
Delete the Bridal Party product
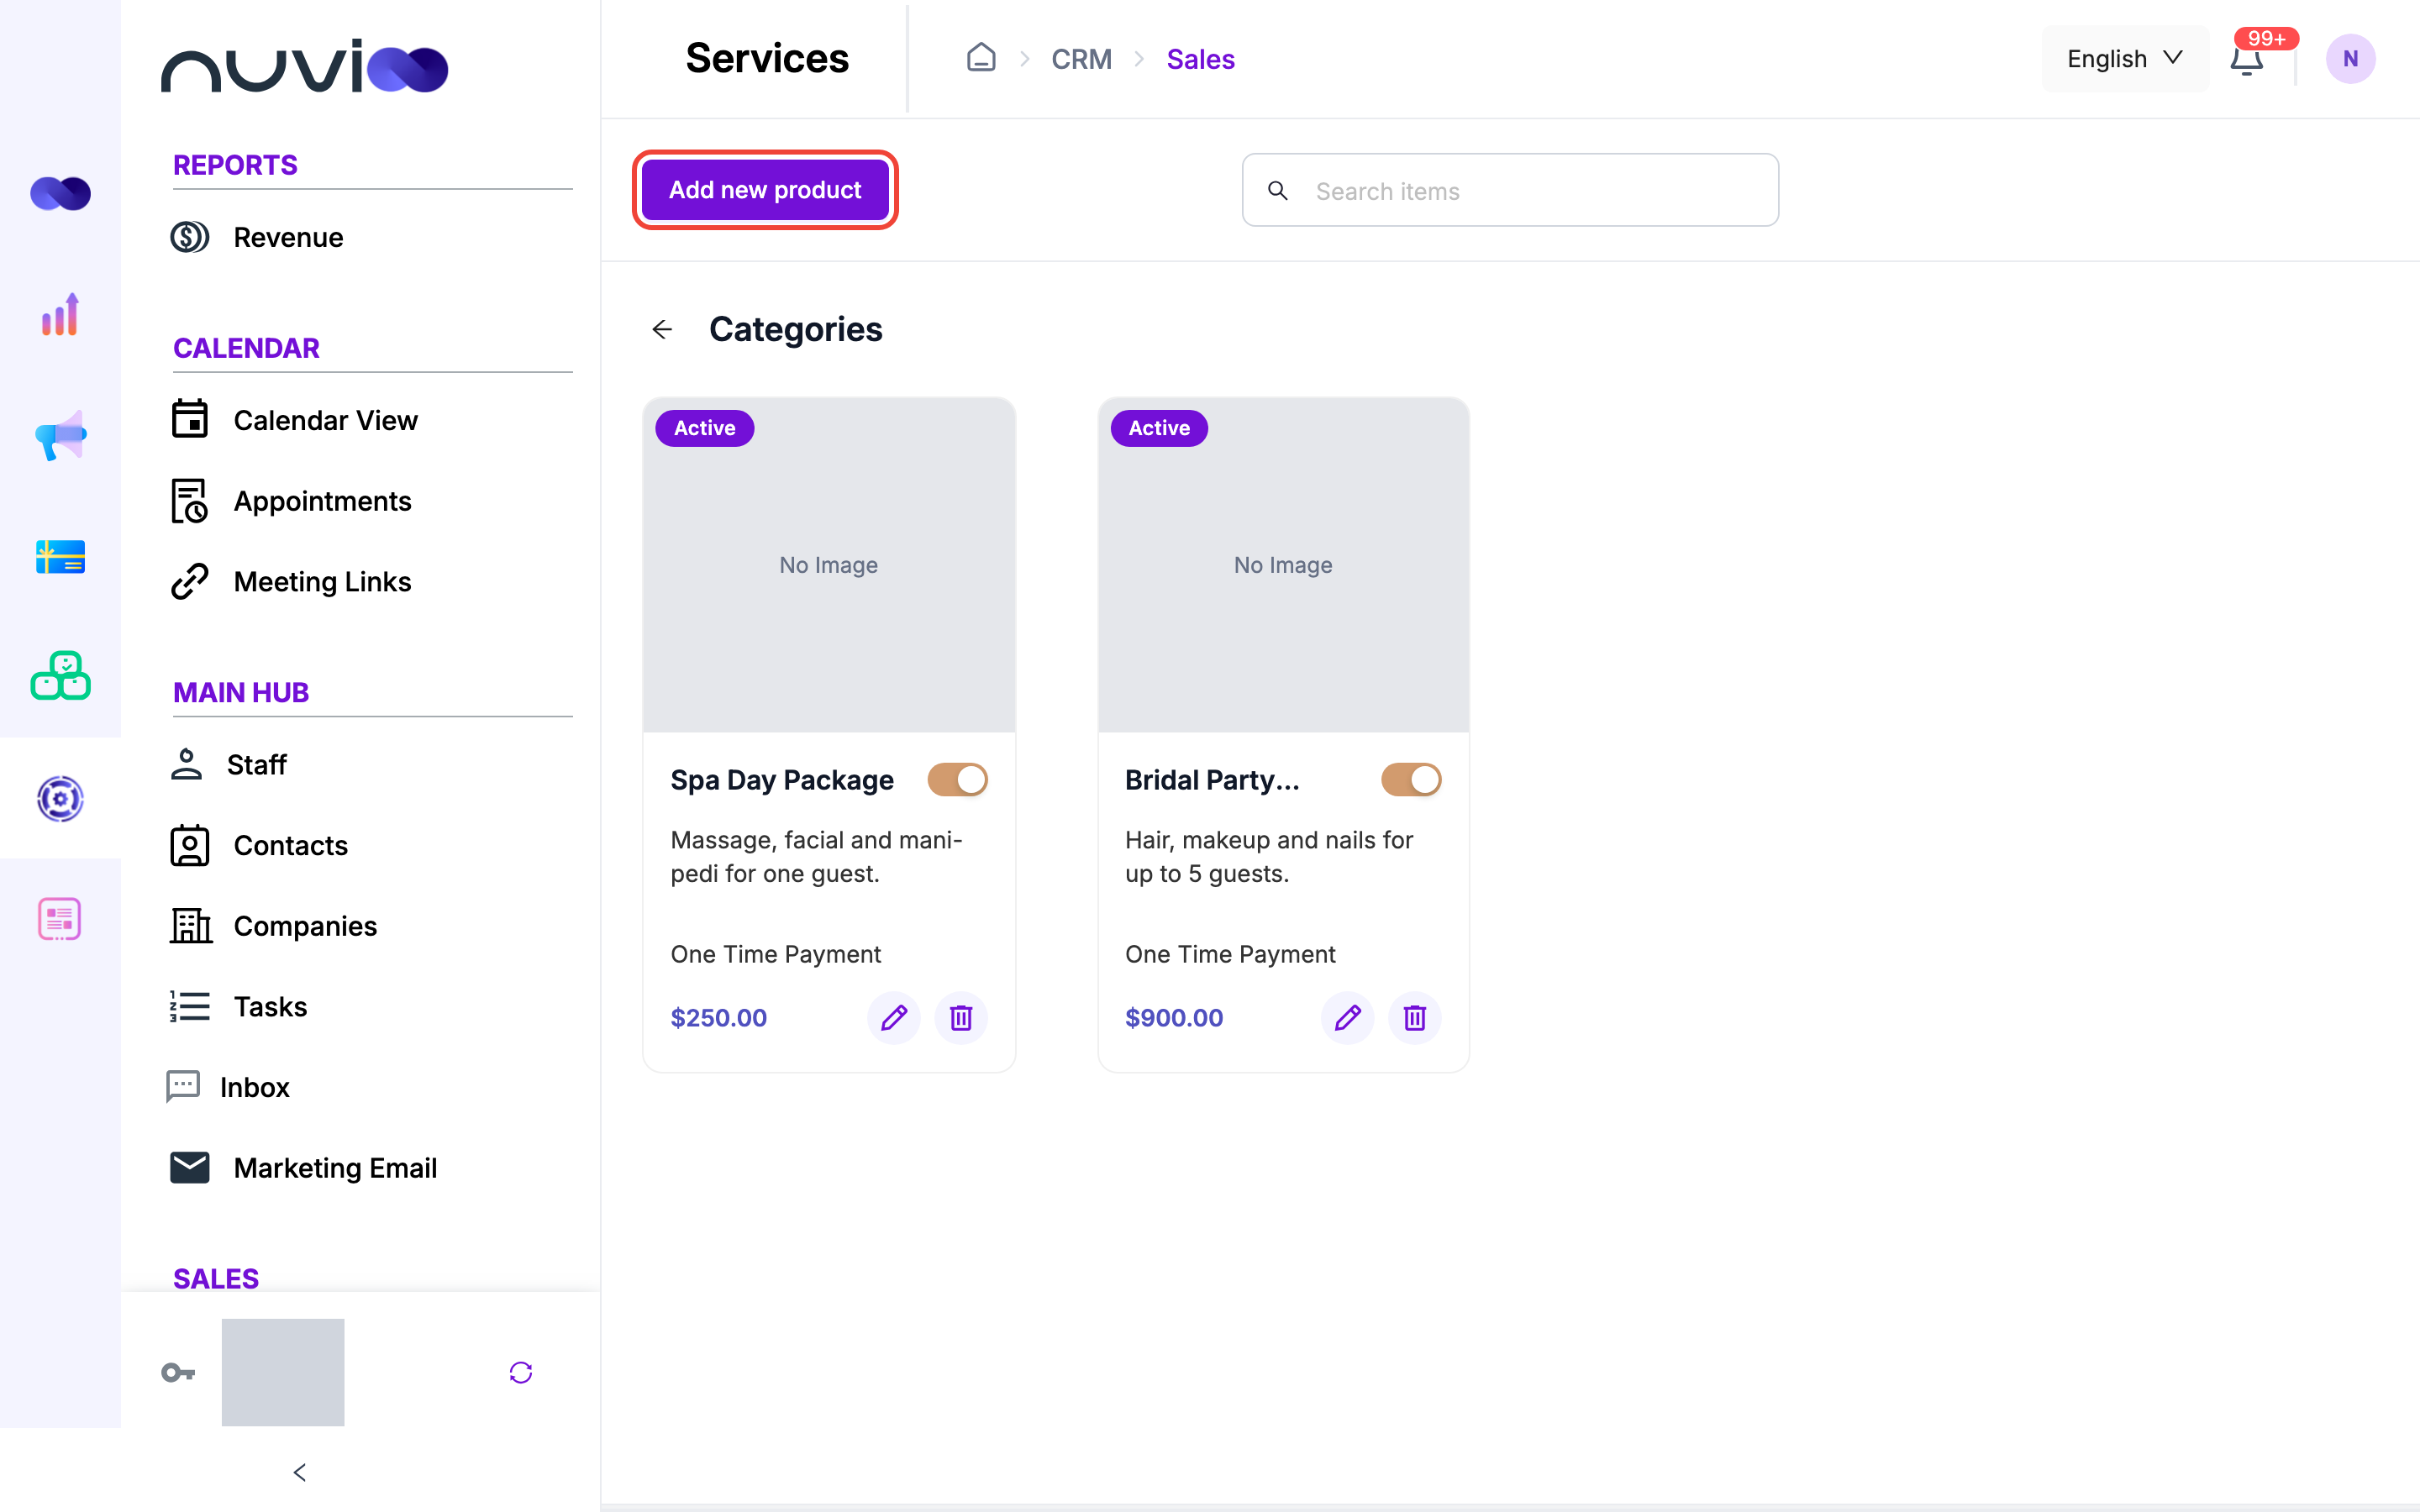pos(1414,1018)
